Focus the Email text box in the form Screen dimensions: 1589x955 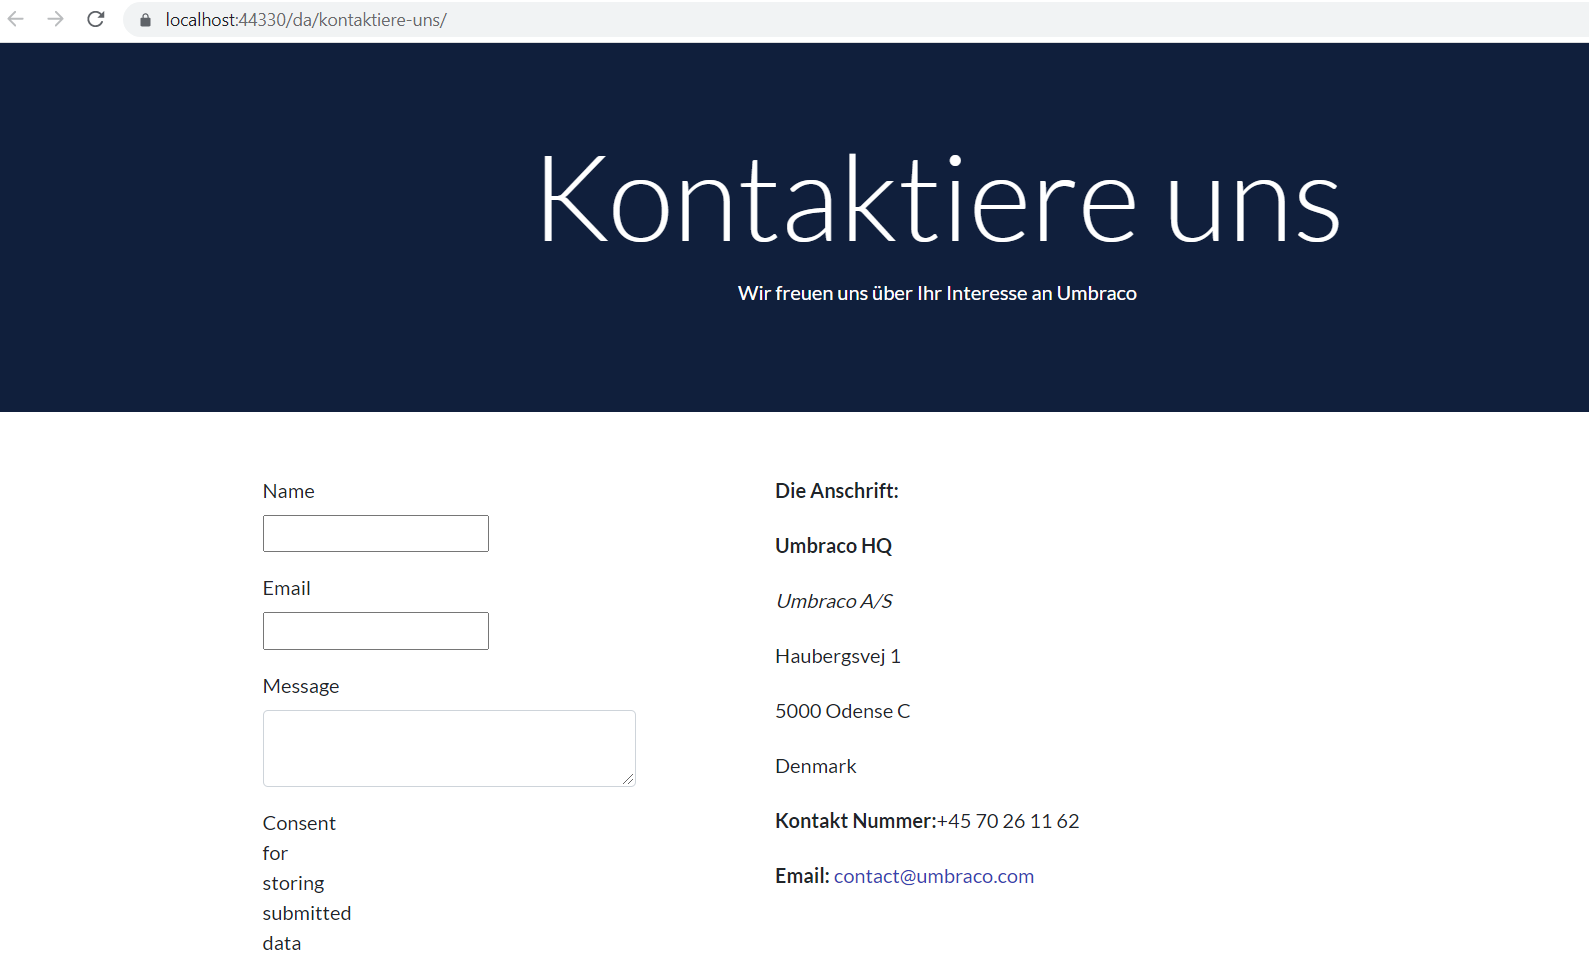375,631
